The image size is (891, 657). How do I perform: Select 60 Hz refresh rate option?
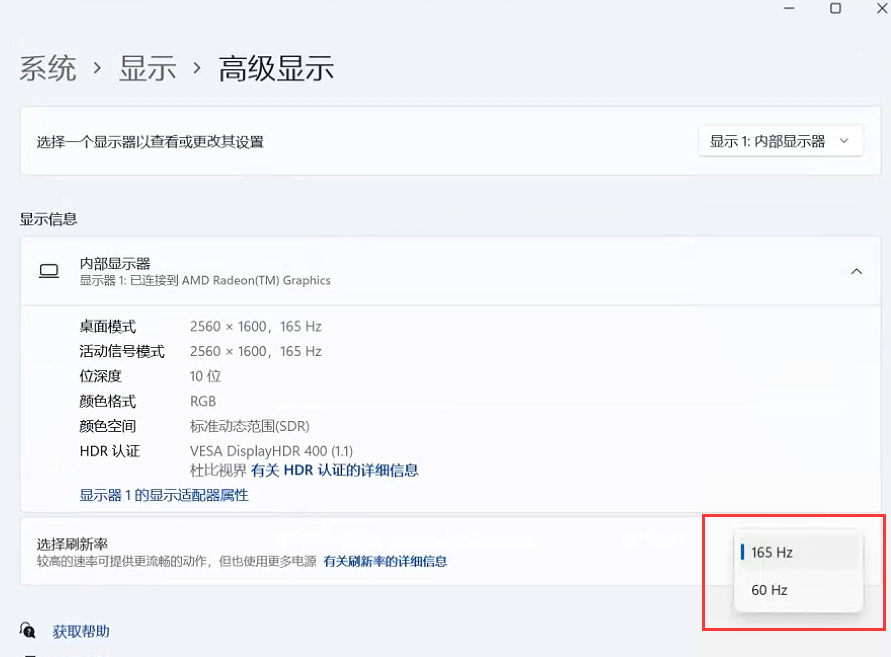pyautogui.click(x=799, y=590)
